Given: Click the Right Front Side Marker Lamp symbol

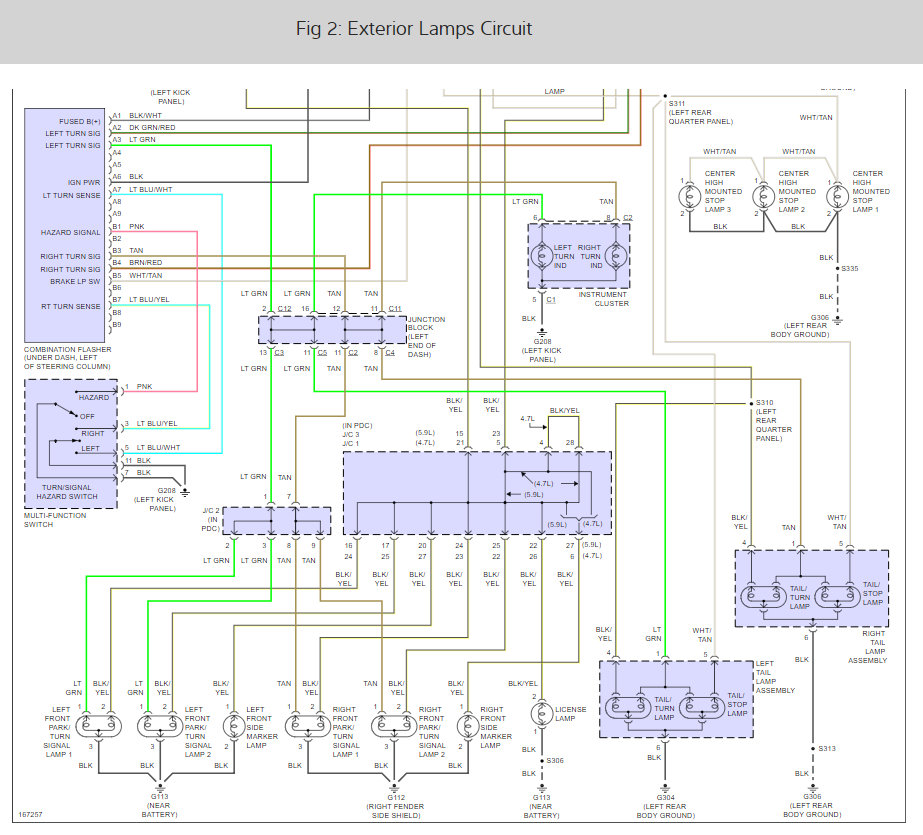Looking at the screenshot, I should pyautogui.click(x=468, y=726).
